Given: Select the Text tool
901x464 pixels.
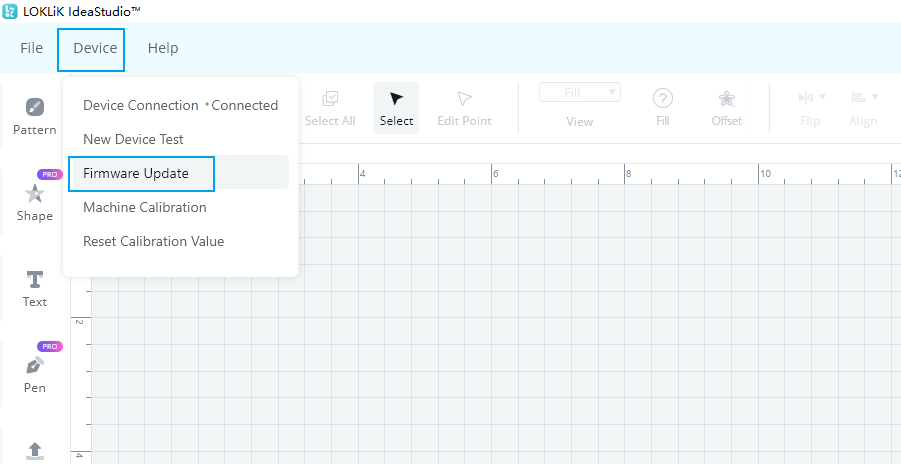Looking at the screenshot, I should click(x=34, y=289).
